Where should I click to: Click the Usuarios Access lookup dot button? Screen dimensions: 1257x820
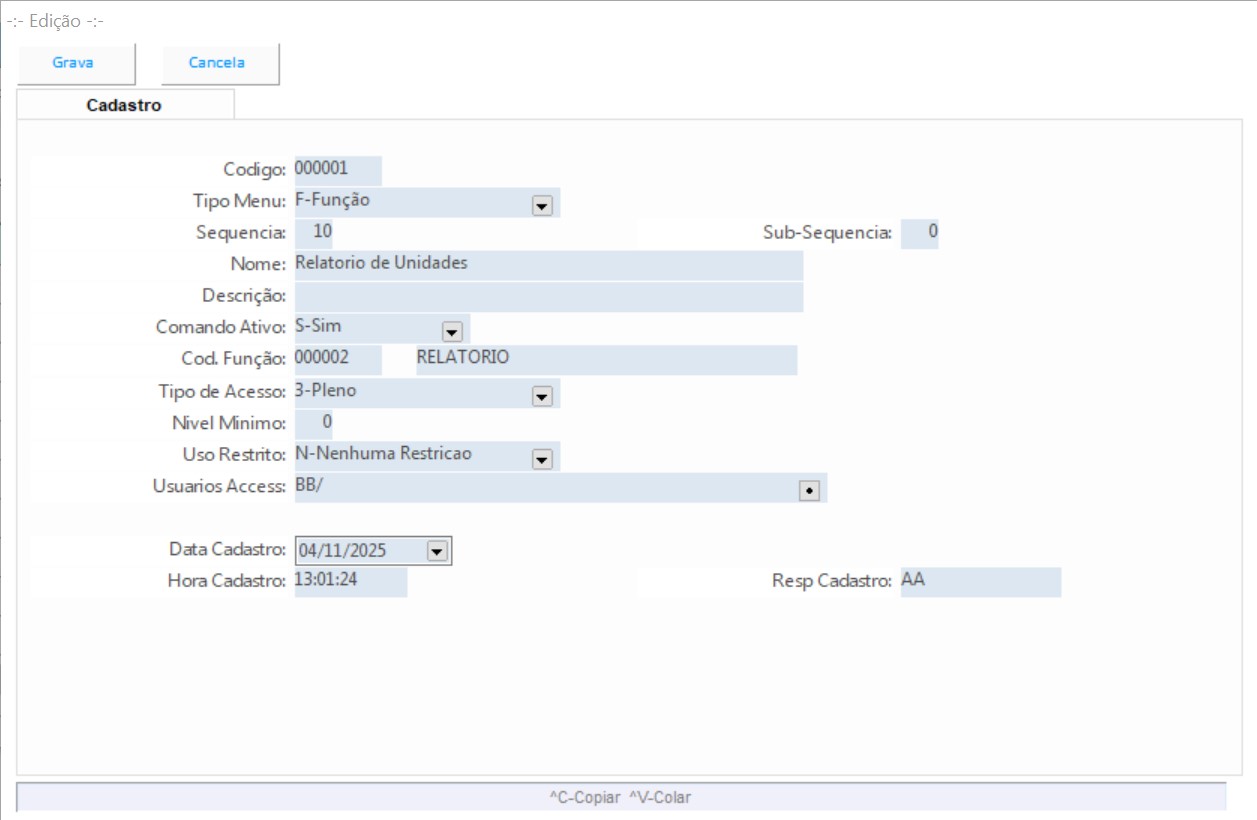(810, 490)
